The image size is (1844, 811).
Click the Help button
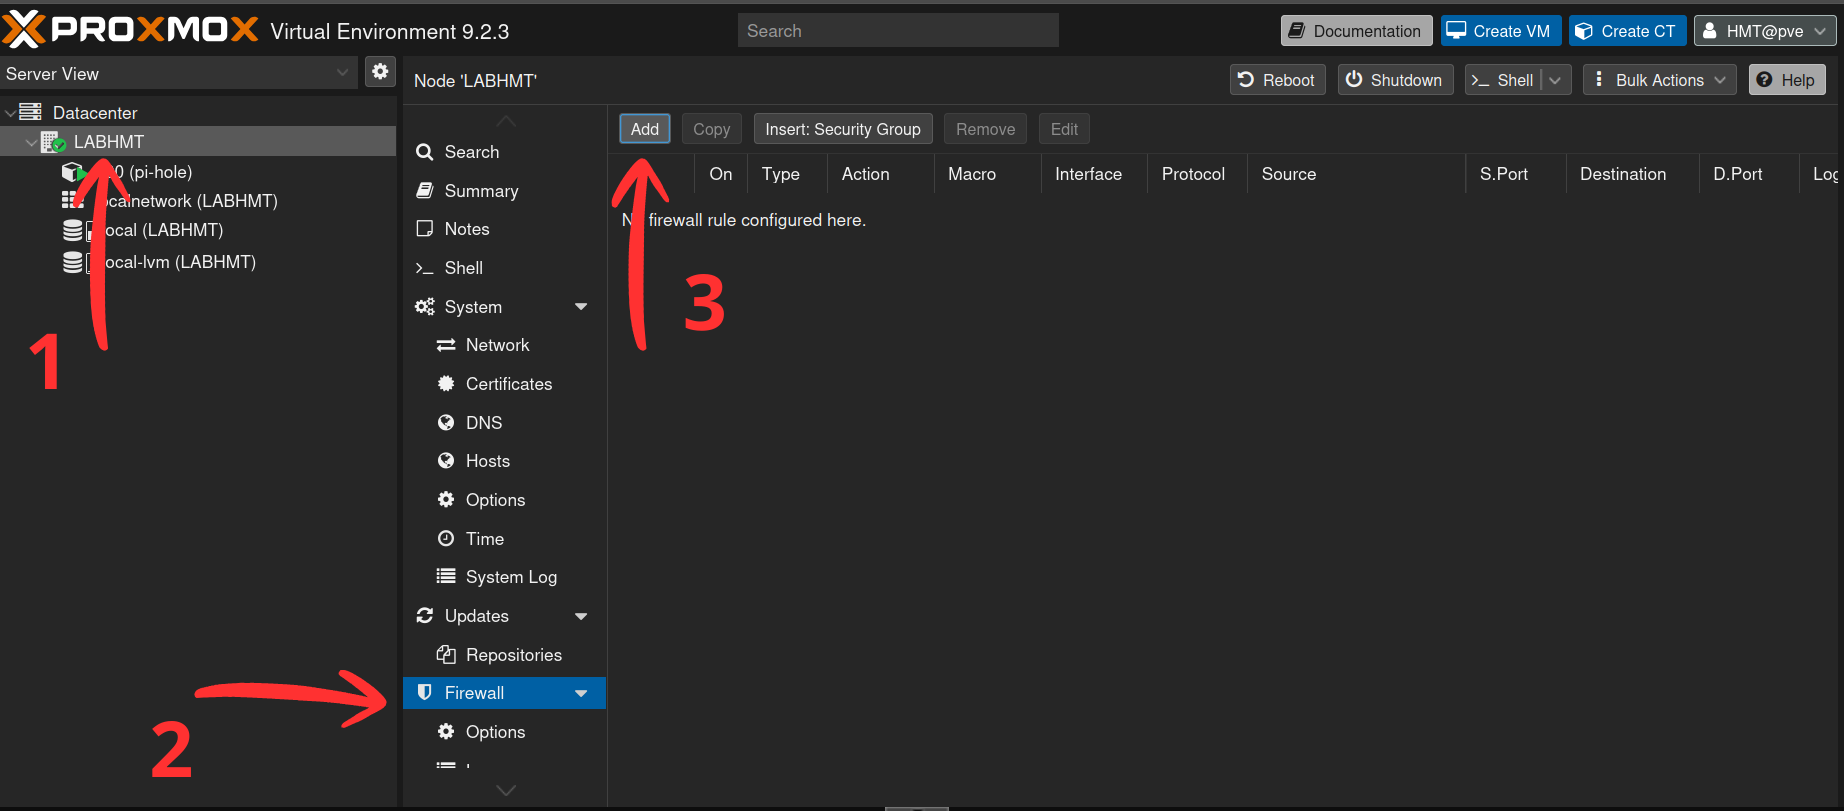[1787, 80]
